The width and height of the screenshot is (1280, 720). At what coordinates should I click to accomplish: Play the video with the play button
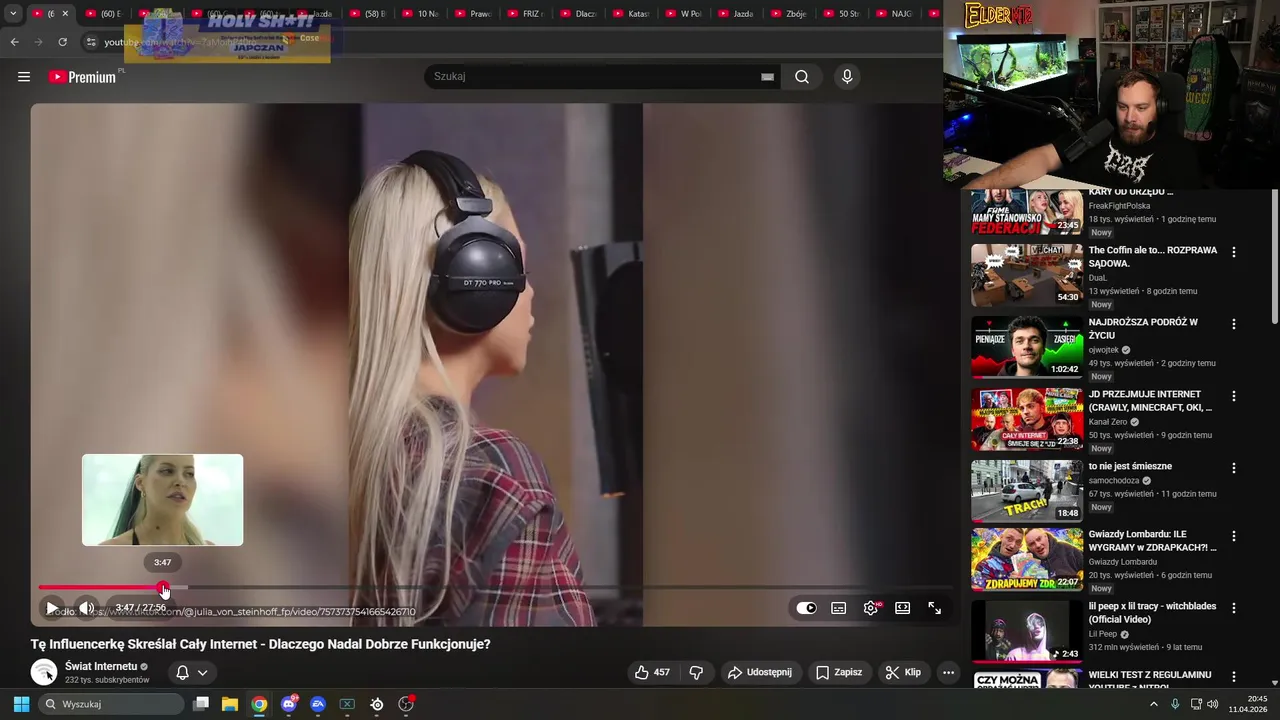point(52,608)
